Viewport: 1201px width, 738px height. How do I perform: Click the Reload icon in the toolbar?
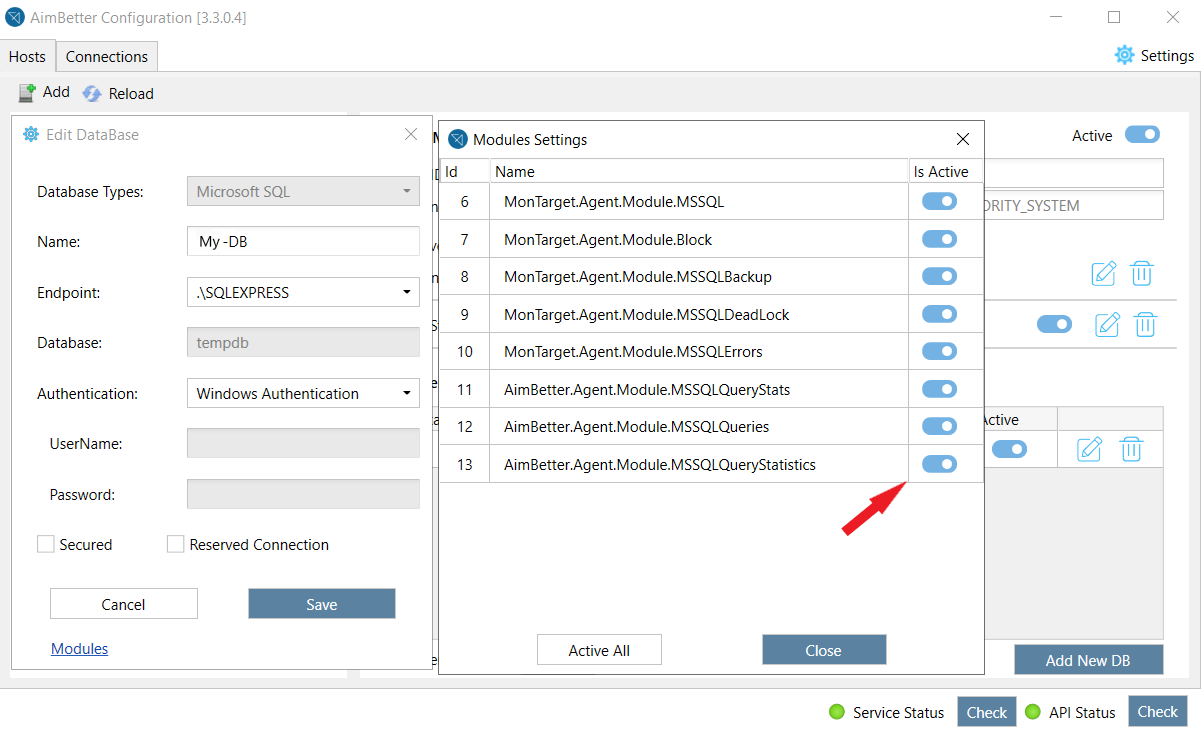click(92, 93)
